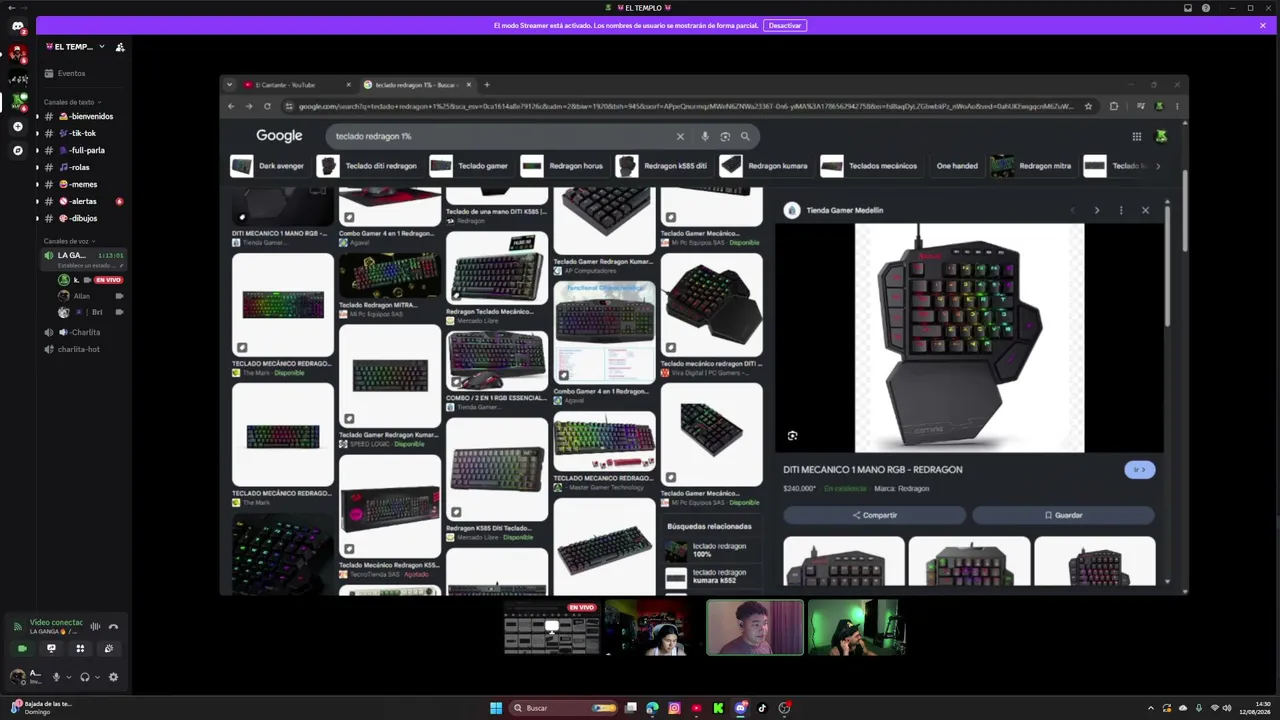Open the rolas text channel
Image resolution: width=1280 pixels, height=720 pixels.
84,167
